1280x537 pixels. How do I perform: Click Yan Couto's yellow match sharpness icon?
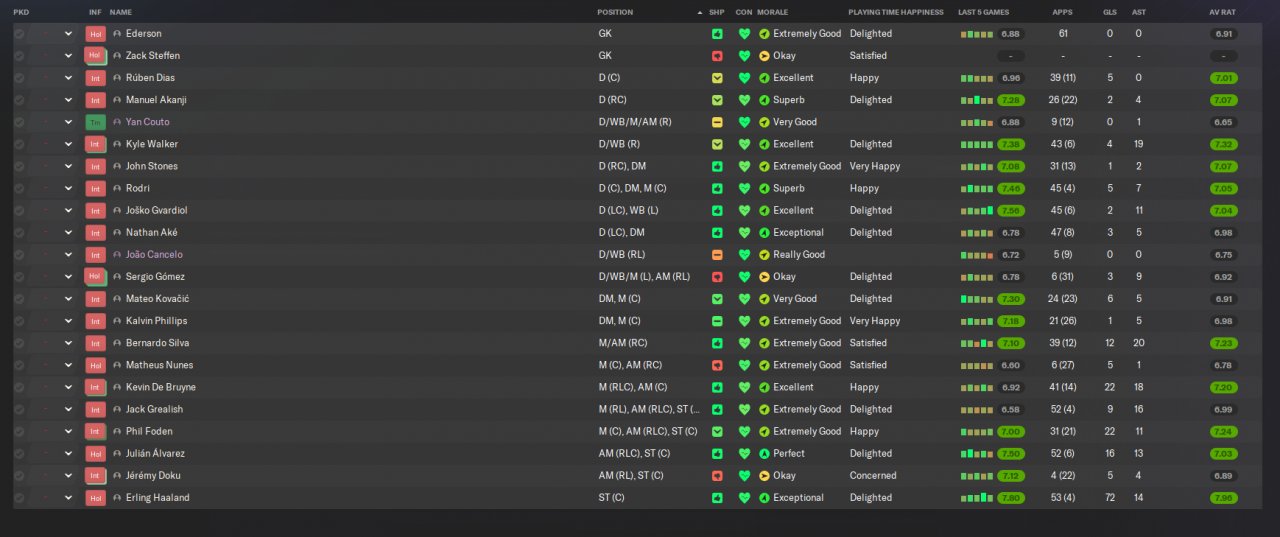coord(717,122)
